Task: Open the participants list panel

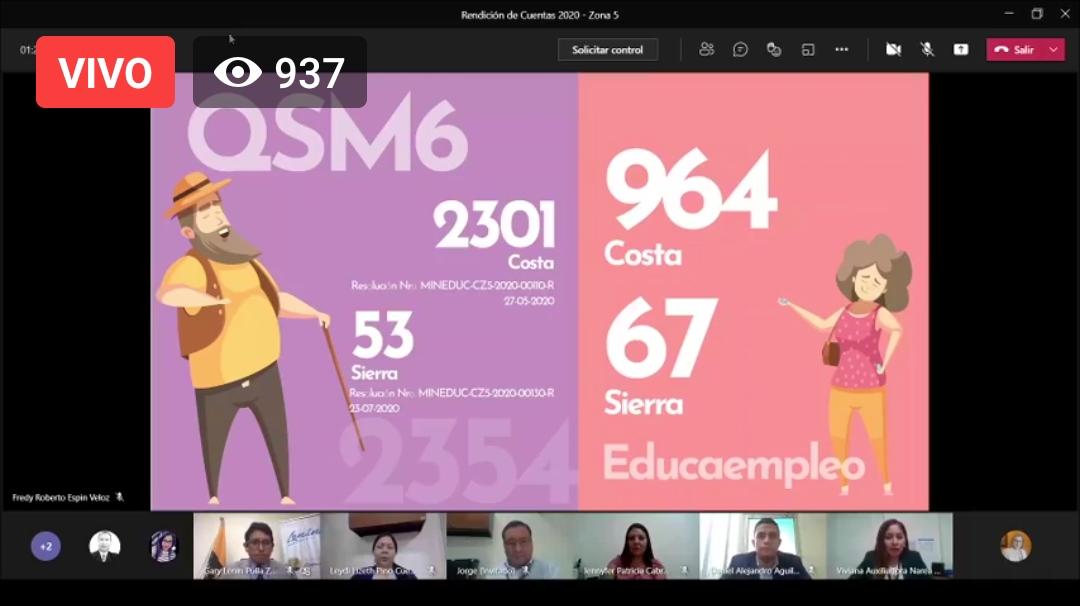Action: (x=706, y=50)
